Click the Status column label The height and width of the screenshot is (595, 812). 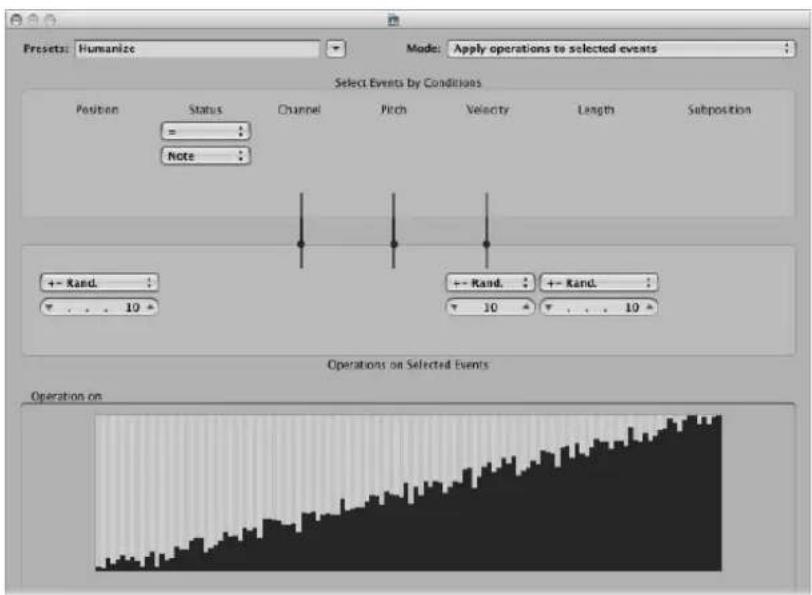[x=205, y=109]
